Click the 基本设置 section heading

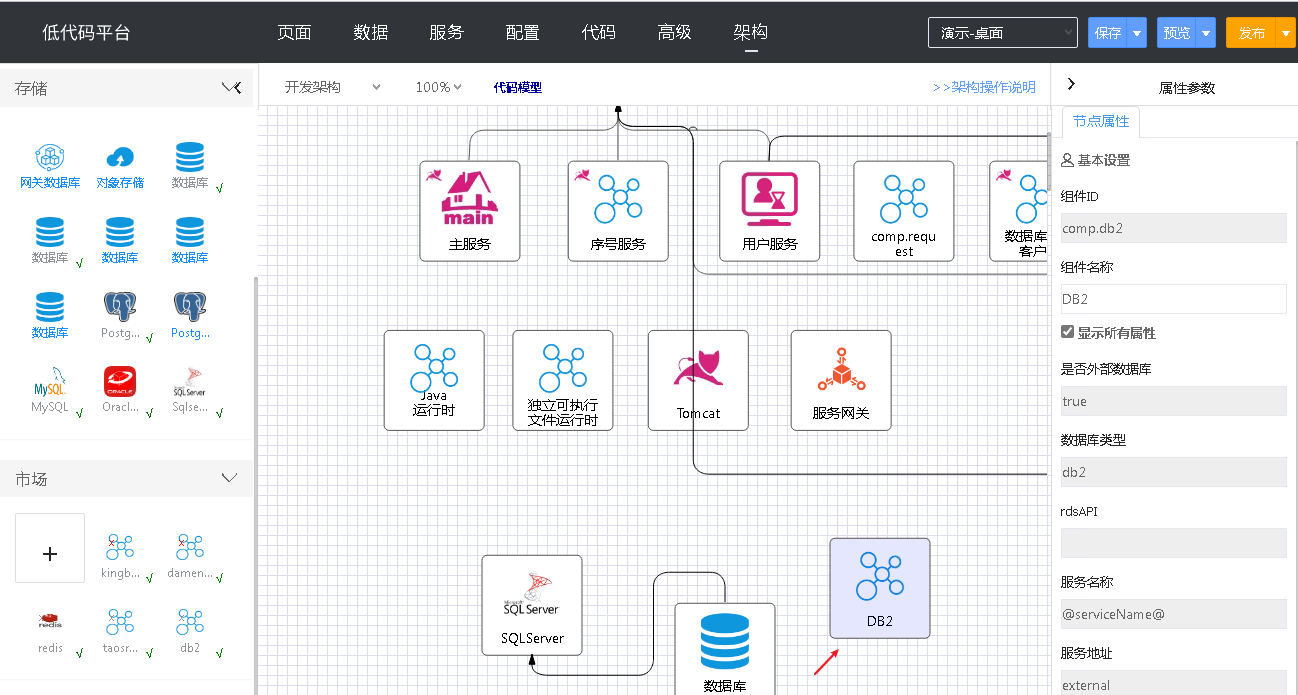click(x=1095, y=160)
